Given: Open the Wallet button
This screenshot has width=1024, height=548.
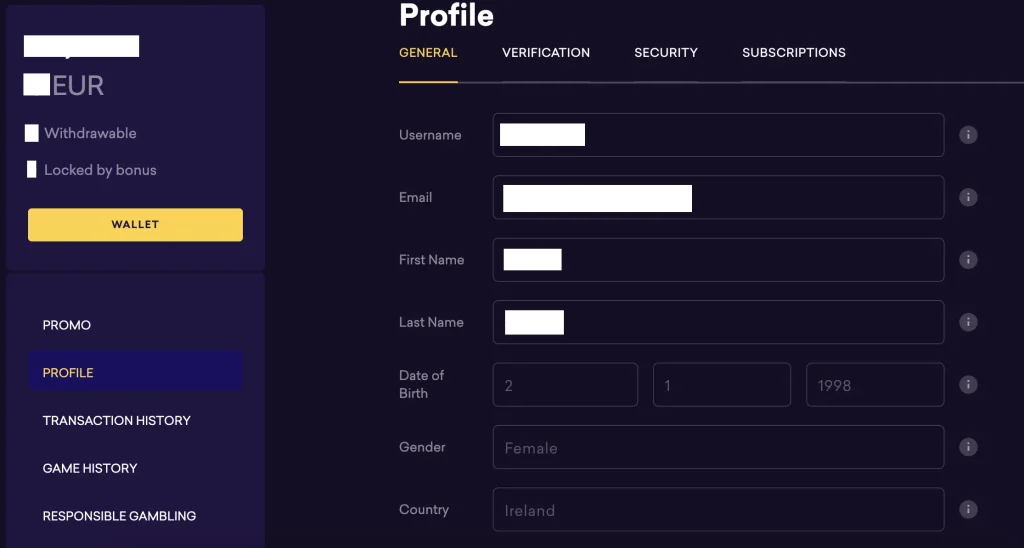Looking at the screenshot, I should (135, 225).
